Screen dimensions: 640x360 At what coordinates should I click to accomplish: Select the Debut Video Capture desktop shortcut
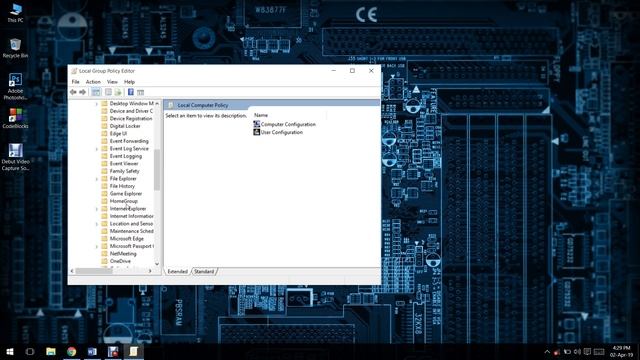(16, 157)
